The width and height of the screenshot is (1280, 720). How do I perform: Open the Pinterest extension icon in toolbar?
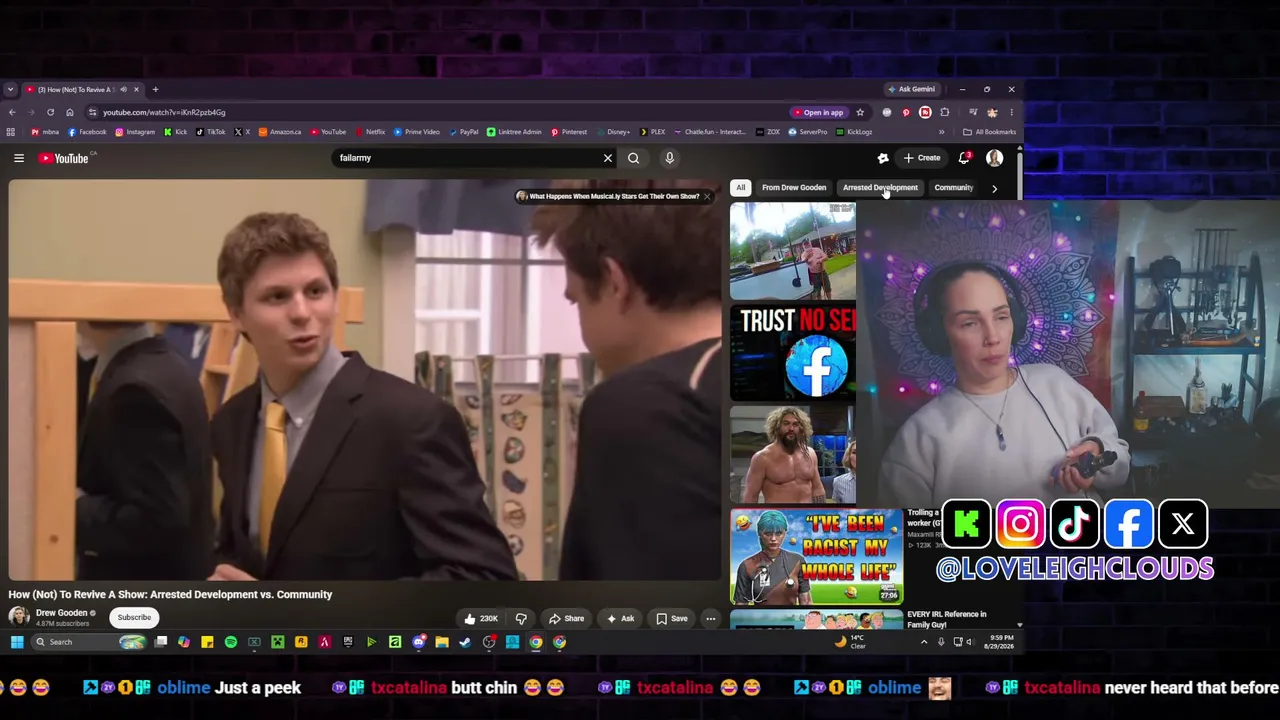coord(906,112)
